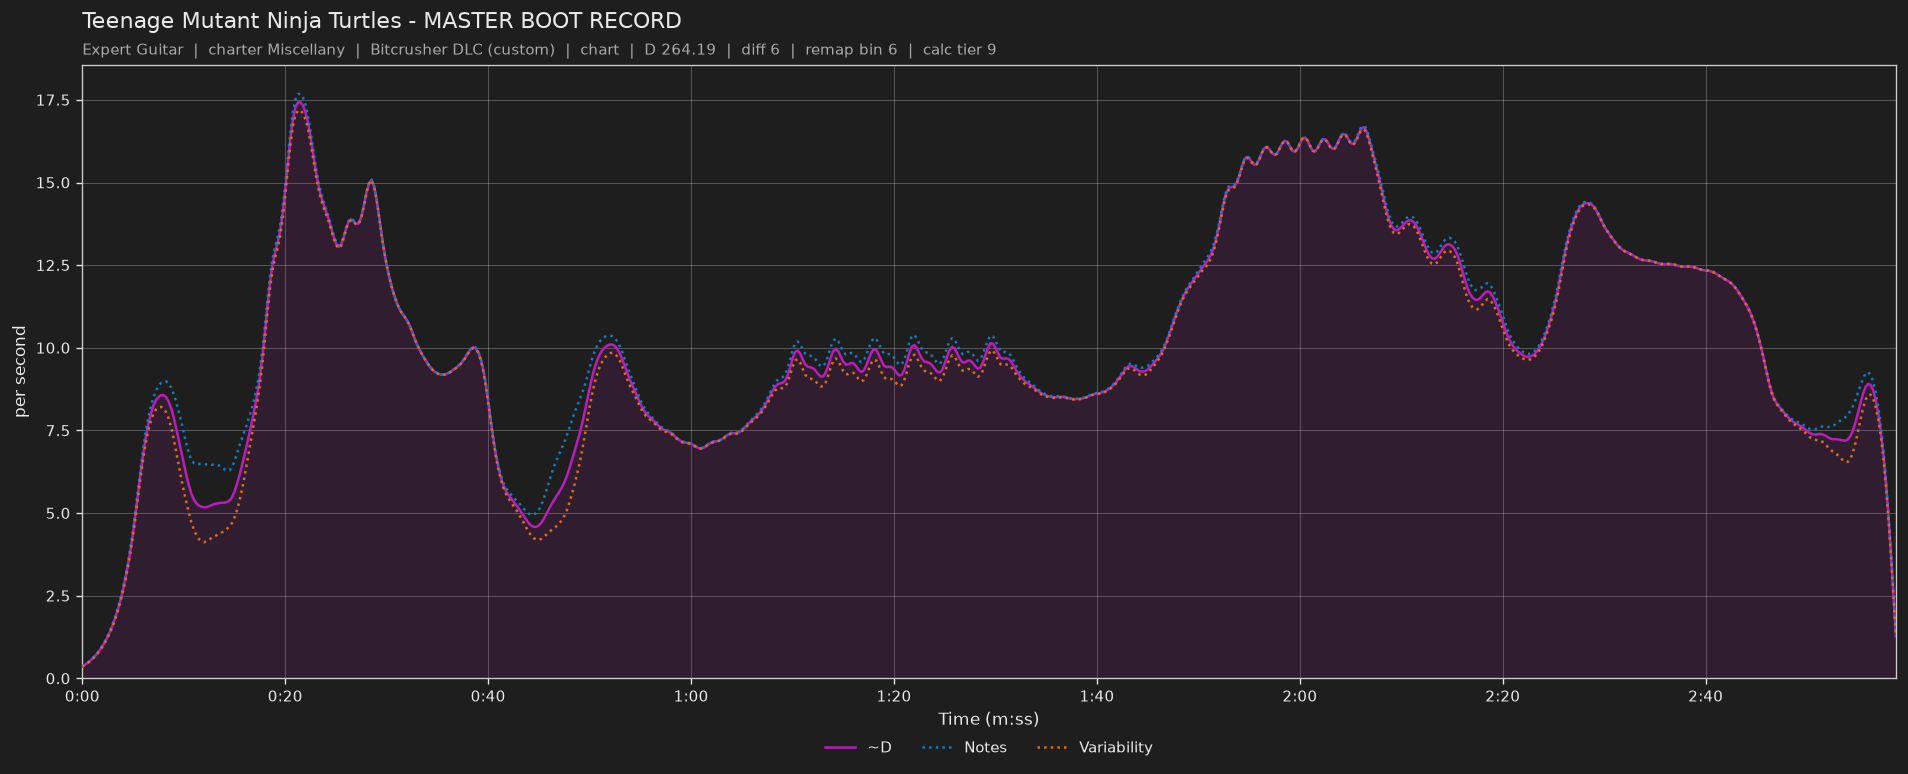Click the 0:20 x-axis tick label

285,696
